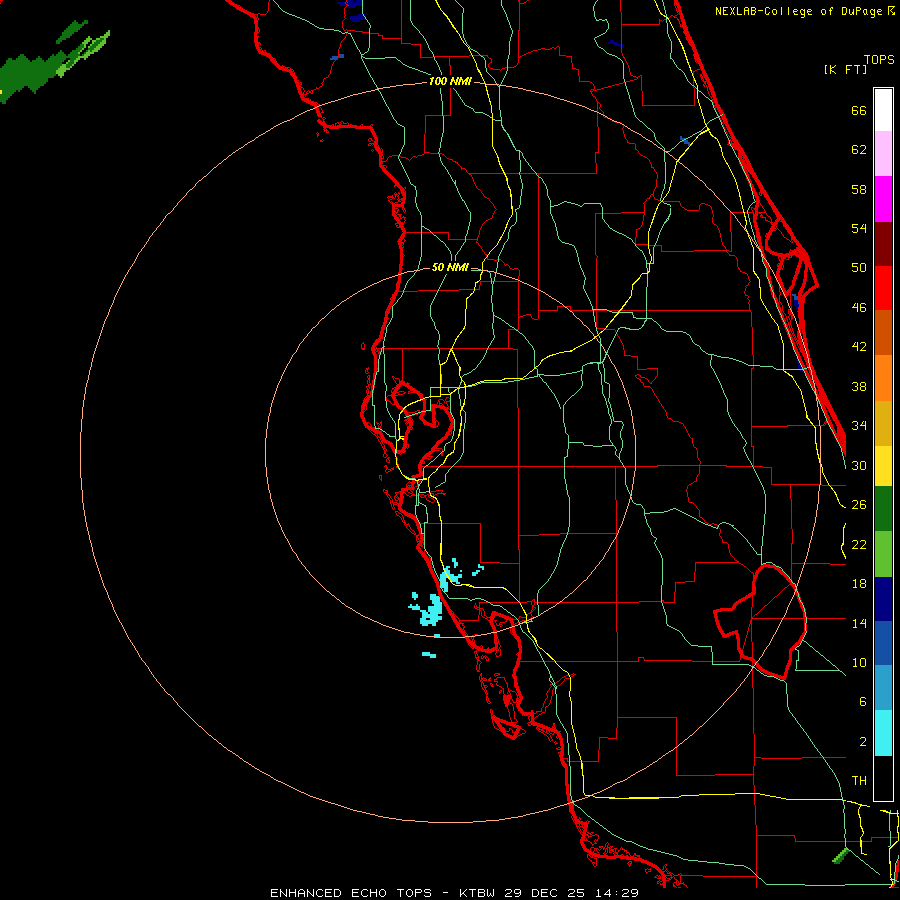
Task: Pick the dark red legend swatch
Action: (x=883, y=244)
